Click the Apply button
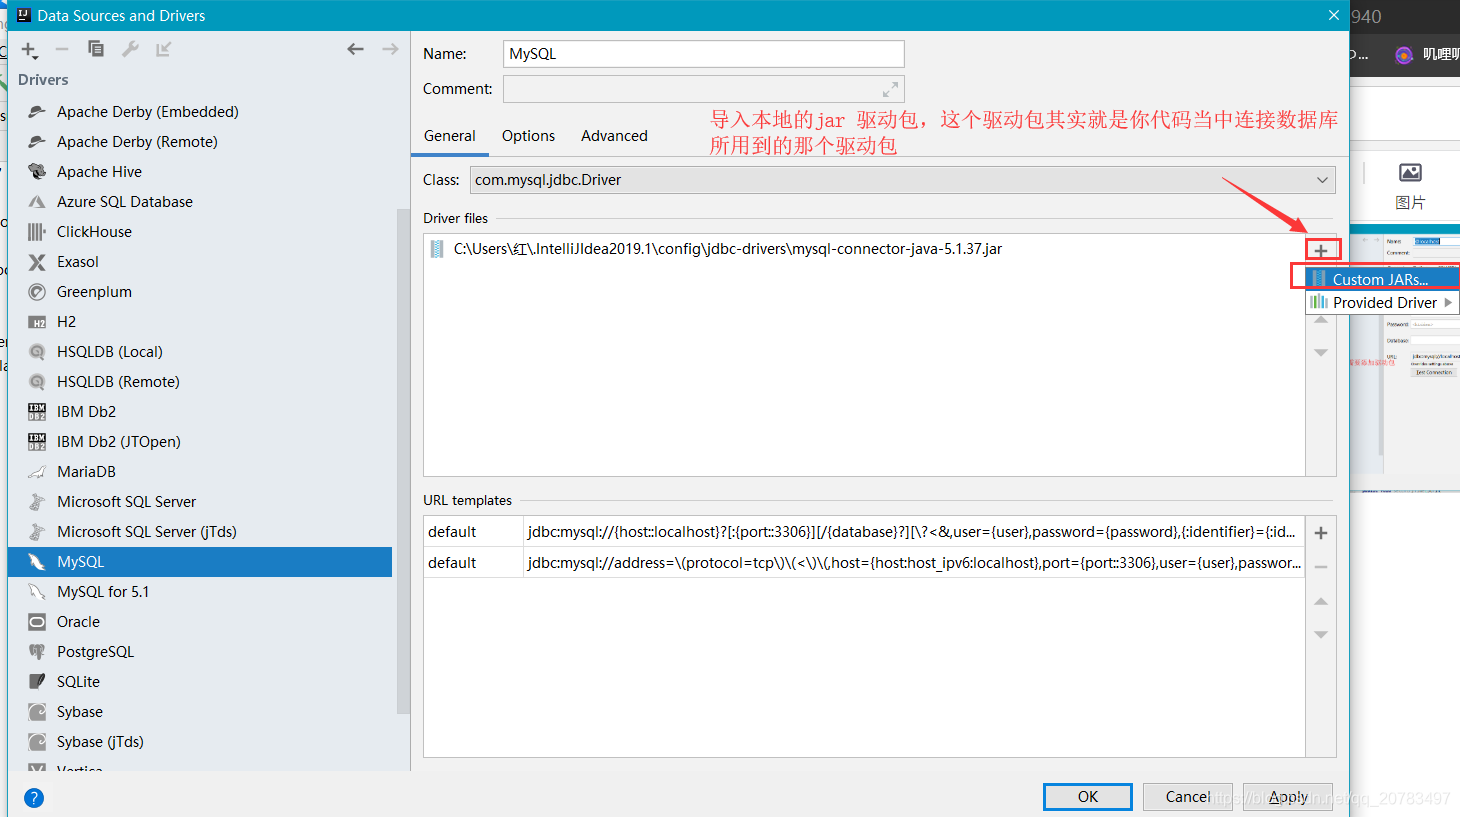This screenshot has width=1460, height=817. (x=1288, y=797)
